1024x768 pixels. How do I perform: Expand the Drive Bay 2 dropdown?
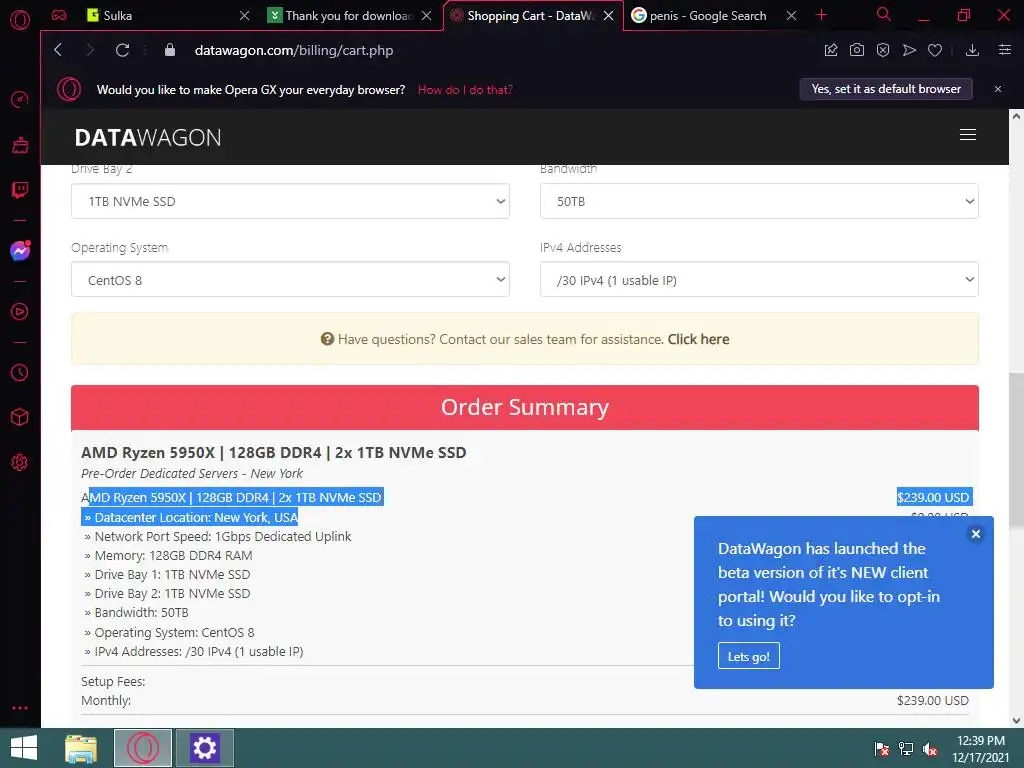[290, 201]
